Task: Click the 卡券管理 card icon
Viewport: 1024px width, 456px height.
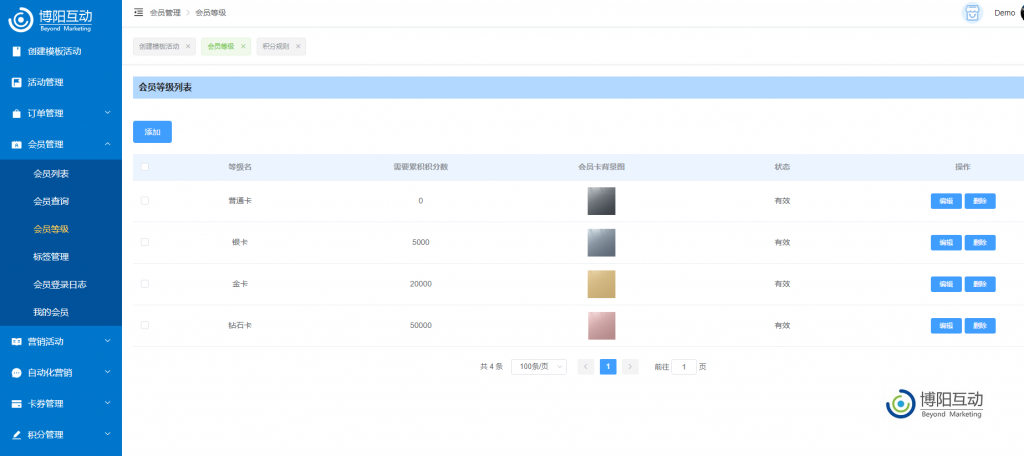Action: coord(16,404)
